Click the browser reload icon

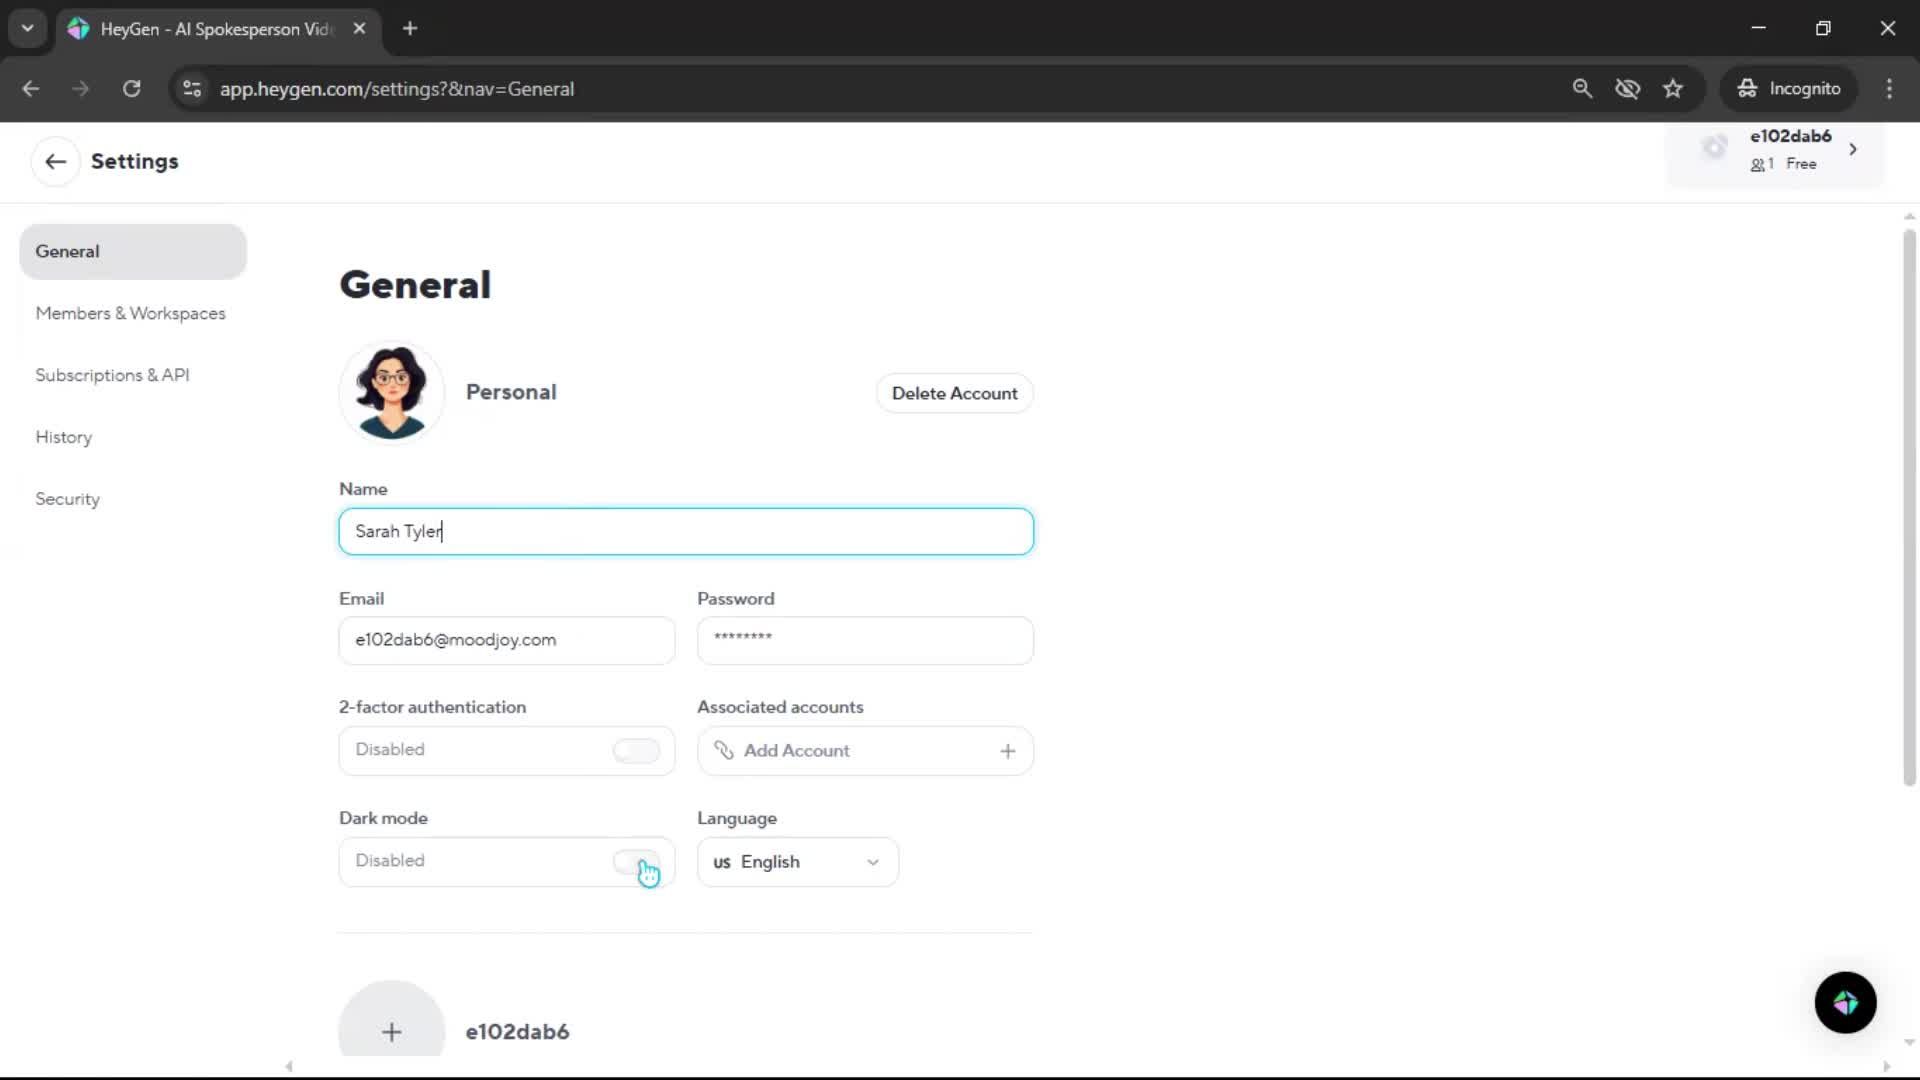(131, 88)
